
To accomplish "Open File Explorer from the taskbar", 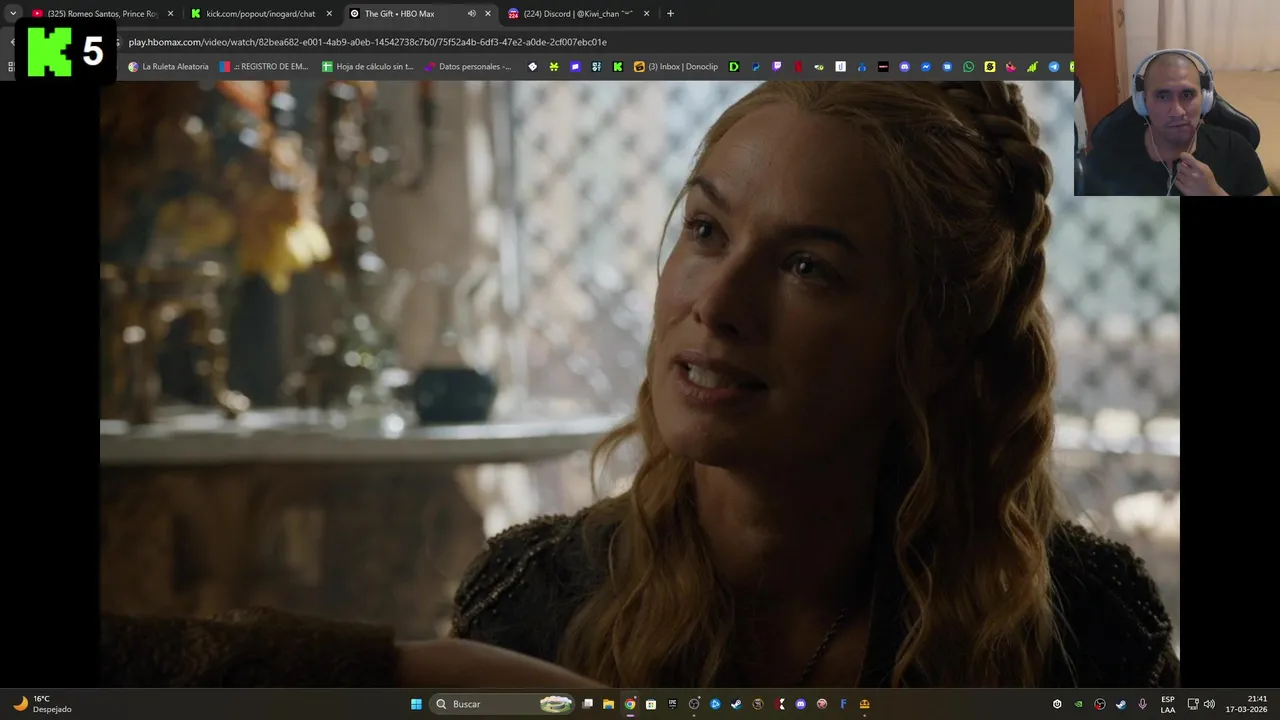I will pyautogui.click(x=608, y=704).
